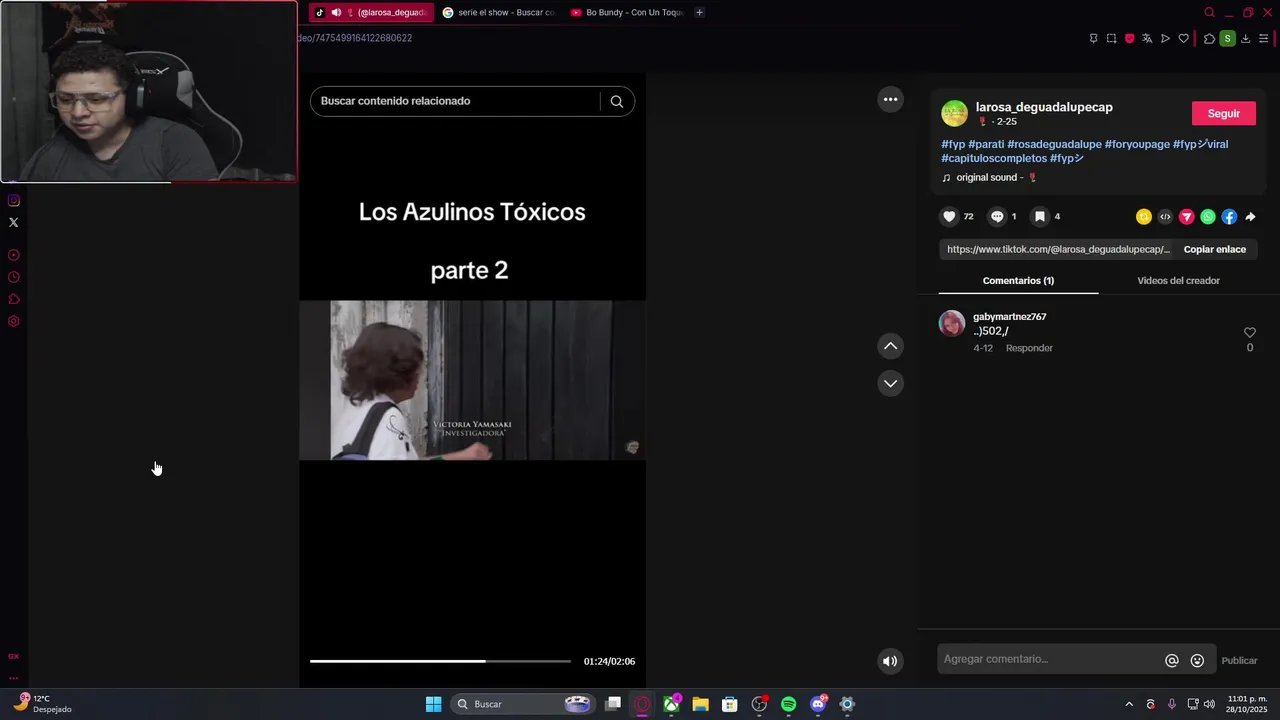This screenshot has width=1280, height=720.
Task: Seek in the video progress bar
Action: [440, 661]
